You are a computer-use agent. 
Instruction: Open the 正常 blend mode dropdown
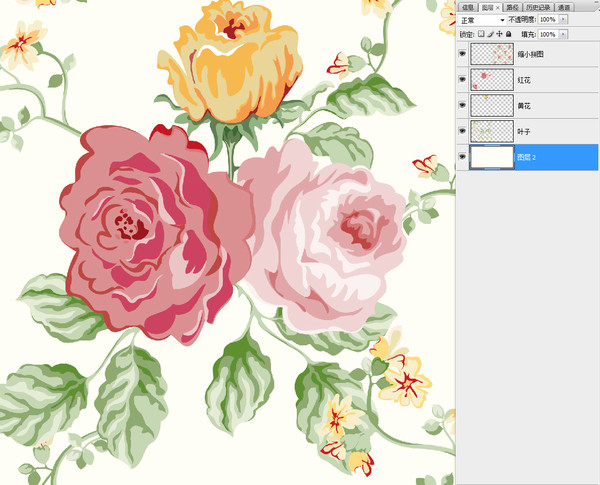point(482,20)
